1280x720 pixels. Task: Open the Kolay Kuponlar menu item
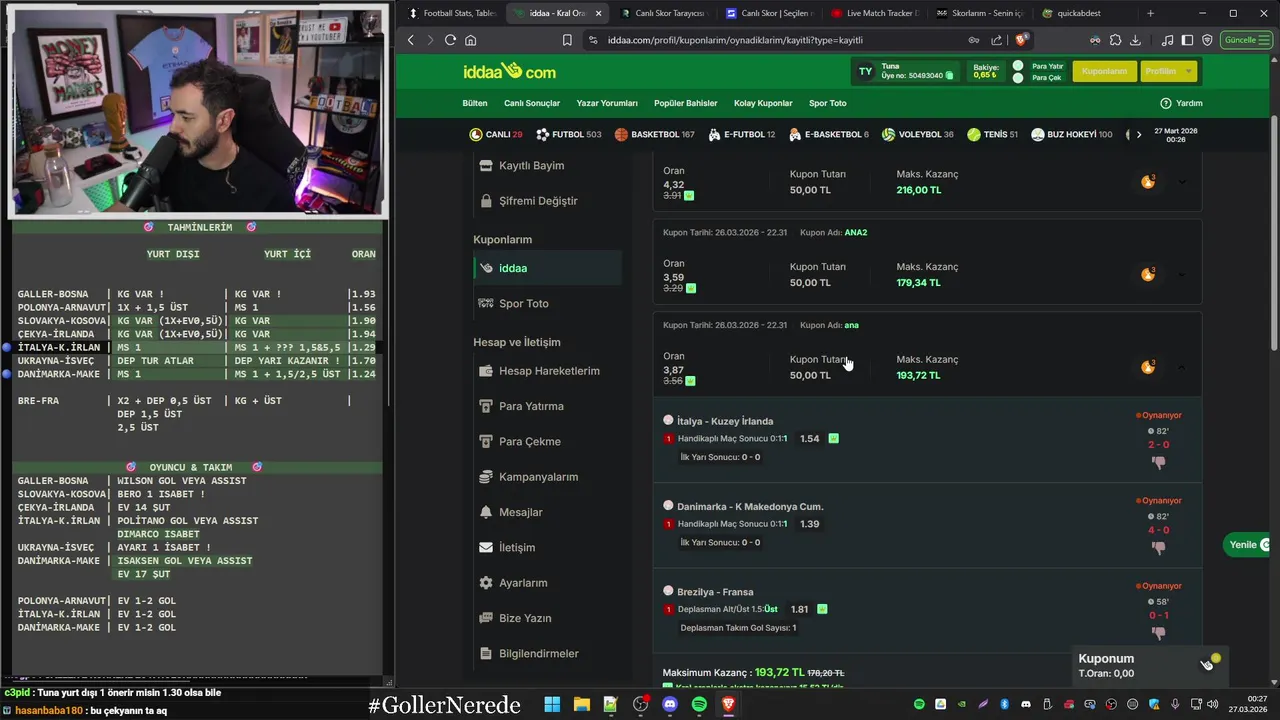(x=763, y=103)
